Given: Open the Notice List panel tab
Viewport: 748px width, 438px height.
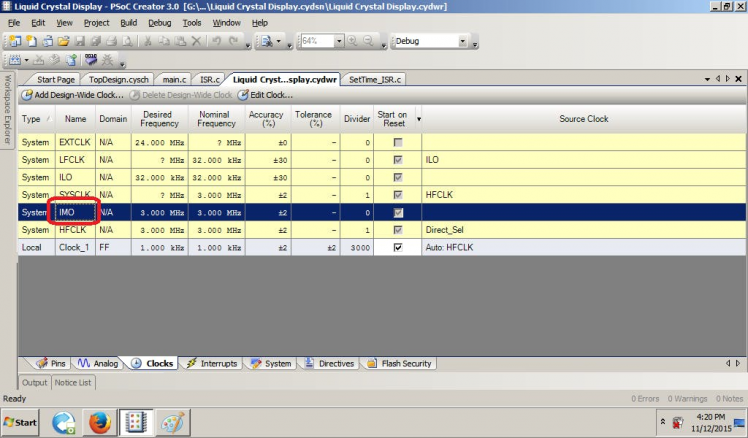Looking at the screenshot, I should 73,383.
